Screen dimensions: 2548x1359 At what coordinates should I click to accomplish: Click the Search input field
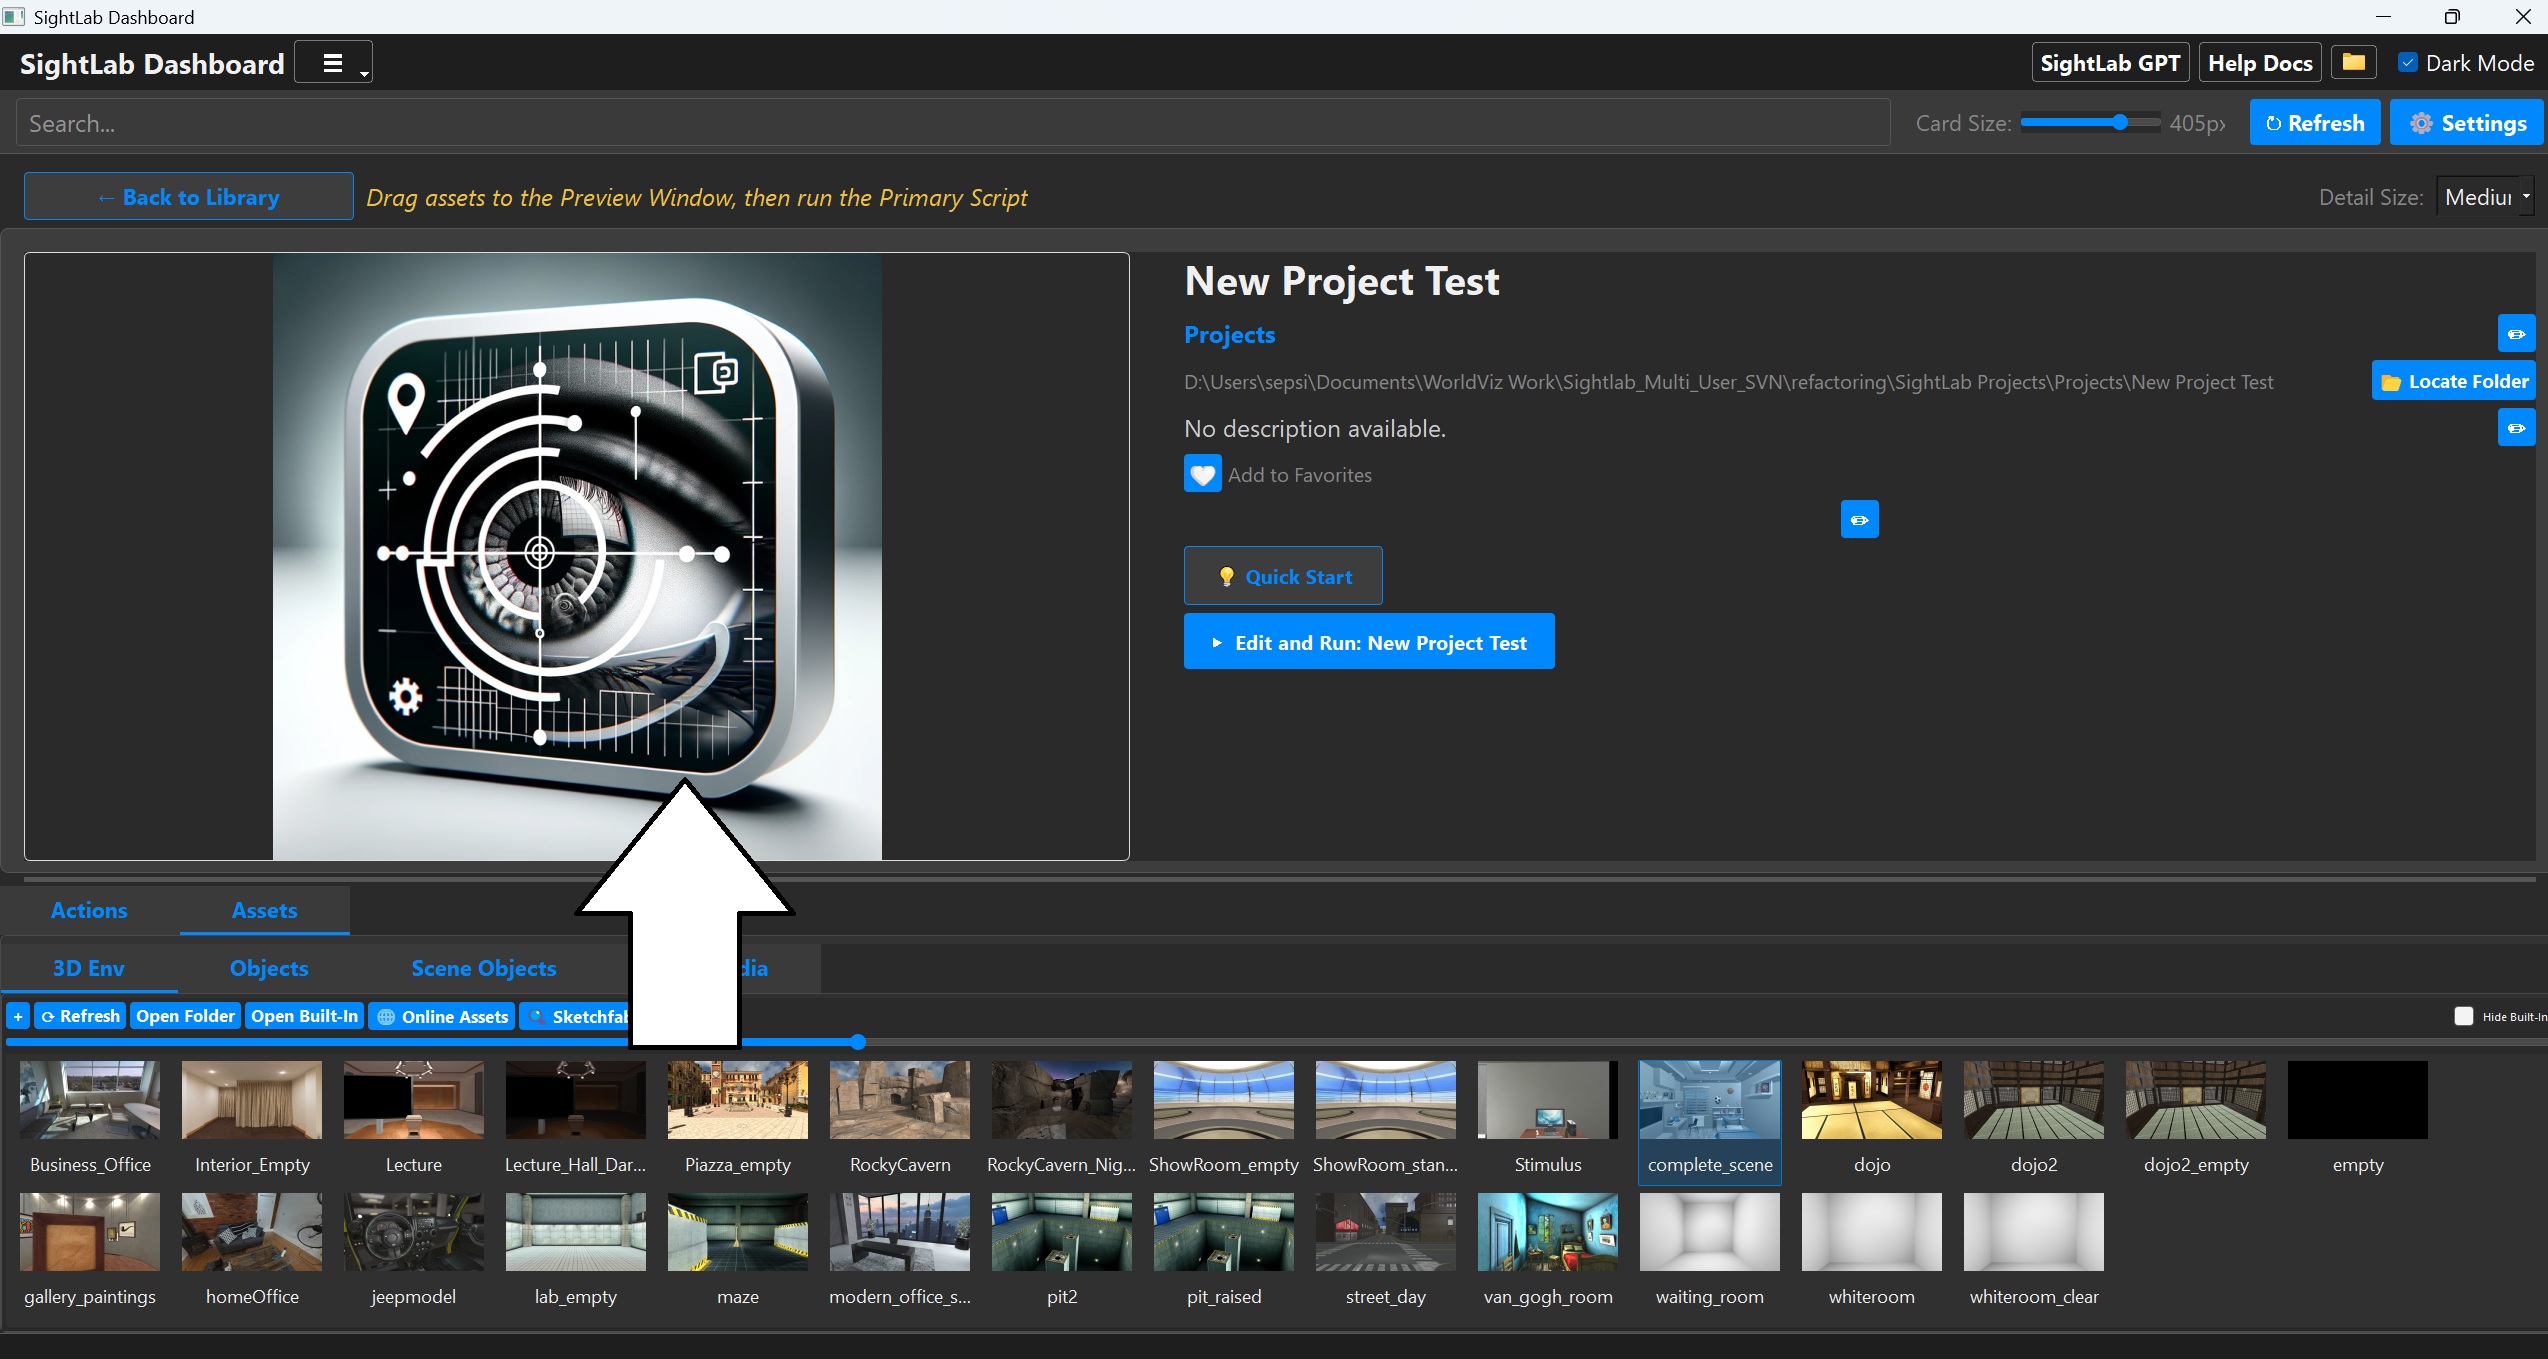[950, 123]
